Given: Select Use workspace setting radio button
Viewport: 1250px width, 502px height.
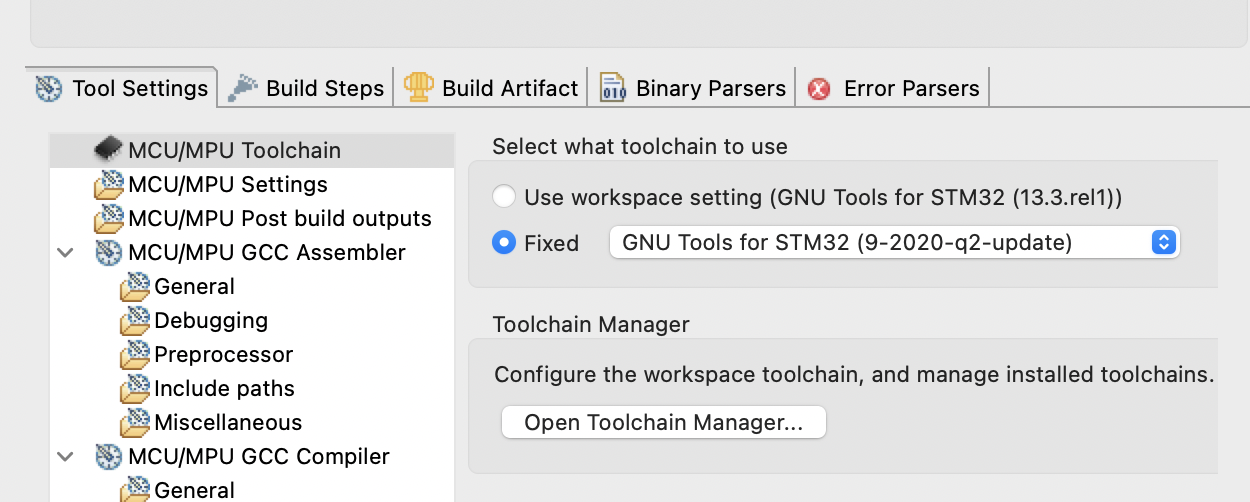Looking at the screenshot, I should click(x=505, y=197).
